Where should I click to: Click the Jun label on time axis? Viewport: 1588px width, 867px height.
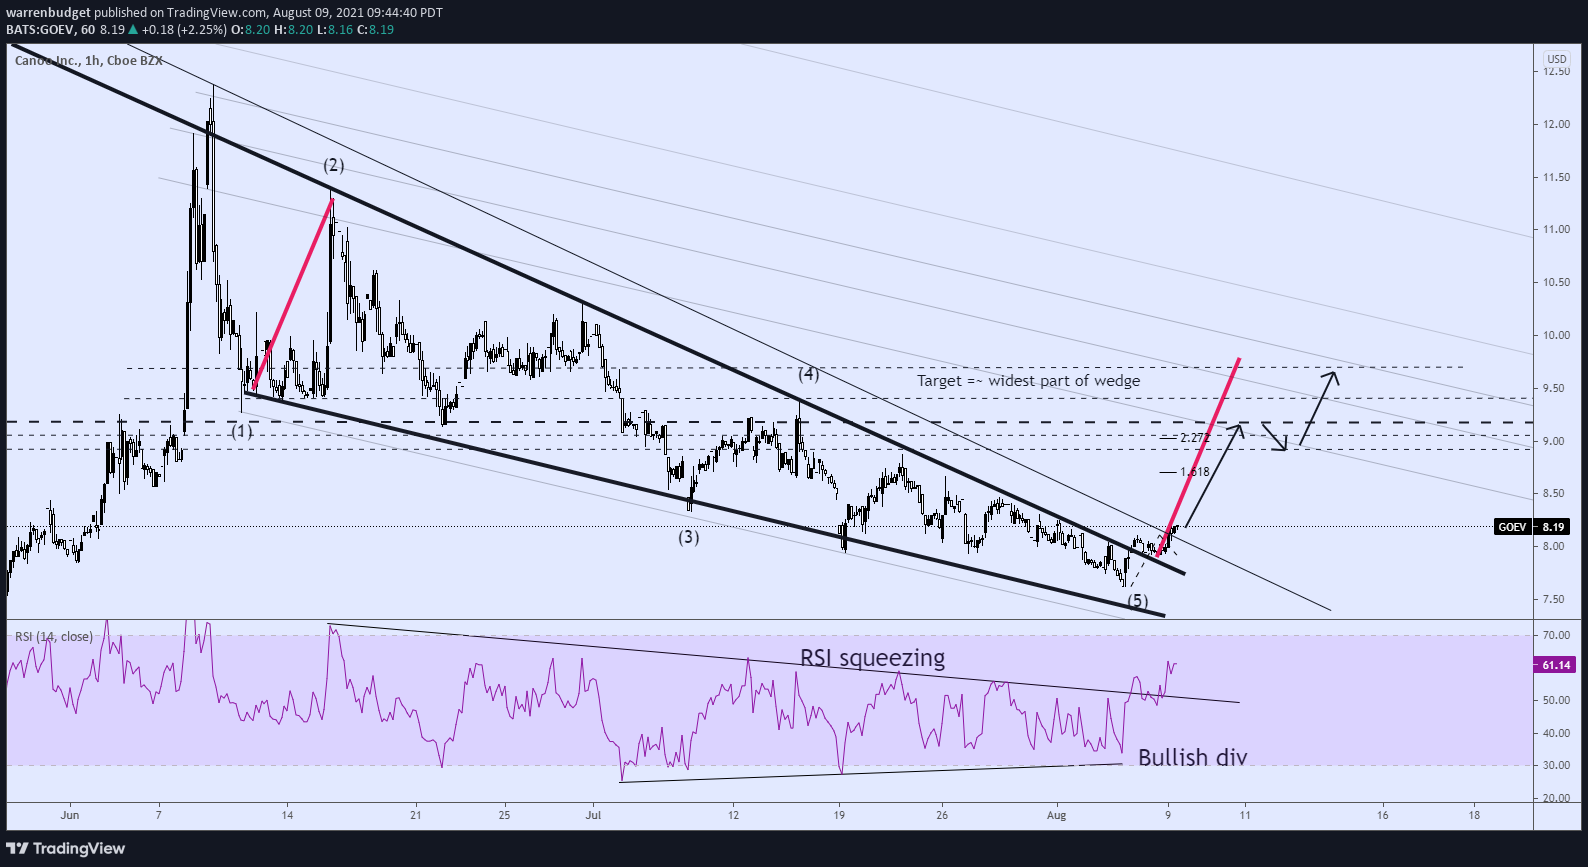coord(69,815)
